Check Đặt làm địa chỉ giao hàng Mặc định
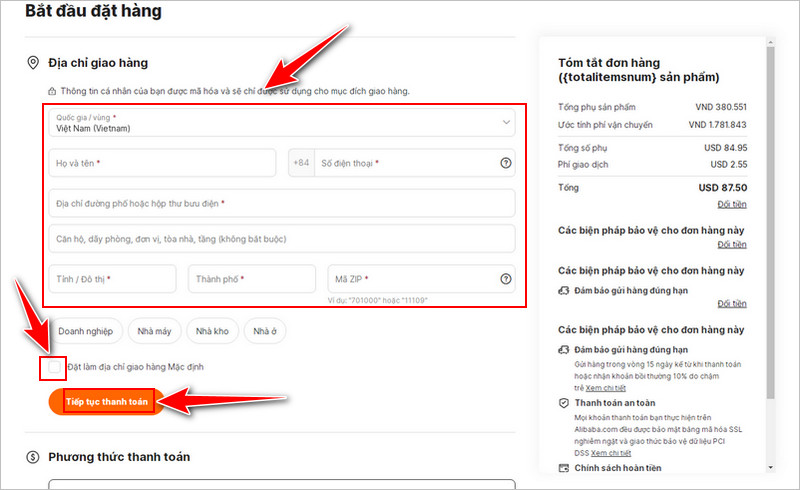 pos(54,367)
